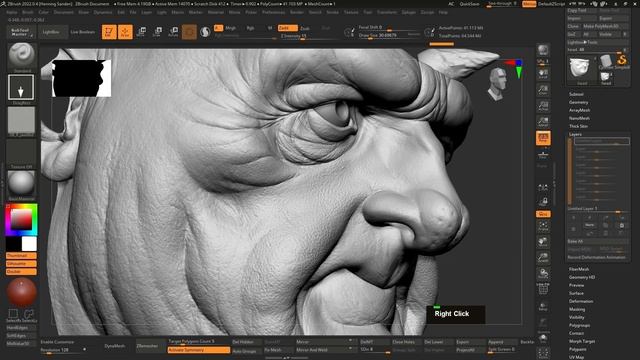The width and height of the screenshot is (640, 360).
Task: Expand the Geometry section
Action: (x=578, y=102)
